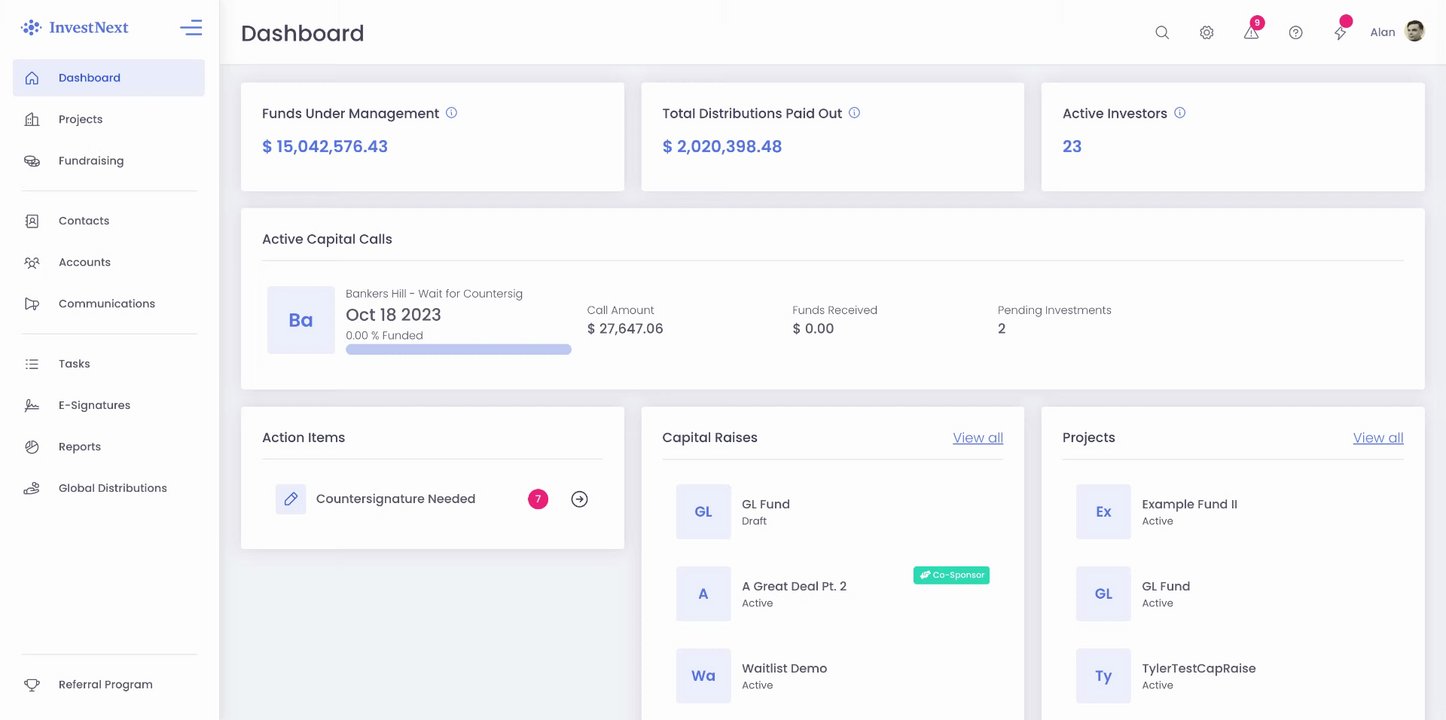Click the Countersignature Needed arrow icon
1446x720 pixels.
coord(579,499)
